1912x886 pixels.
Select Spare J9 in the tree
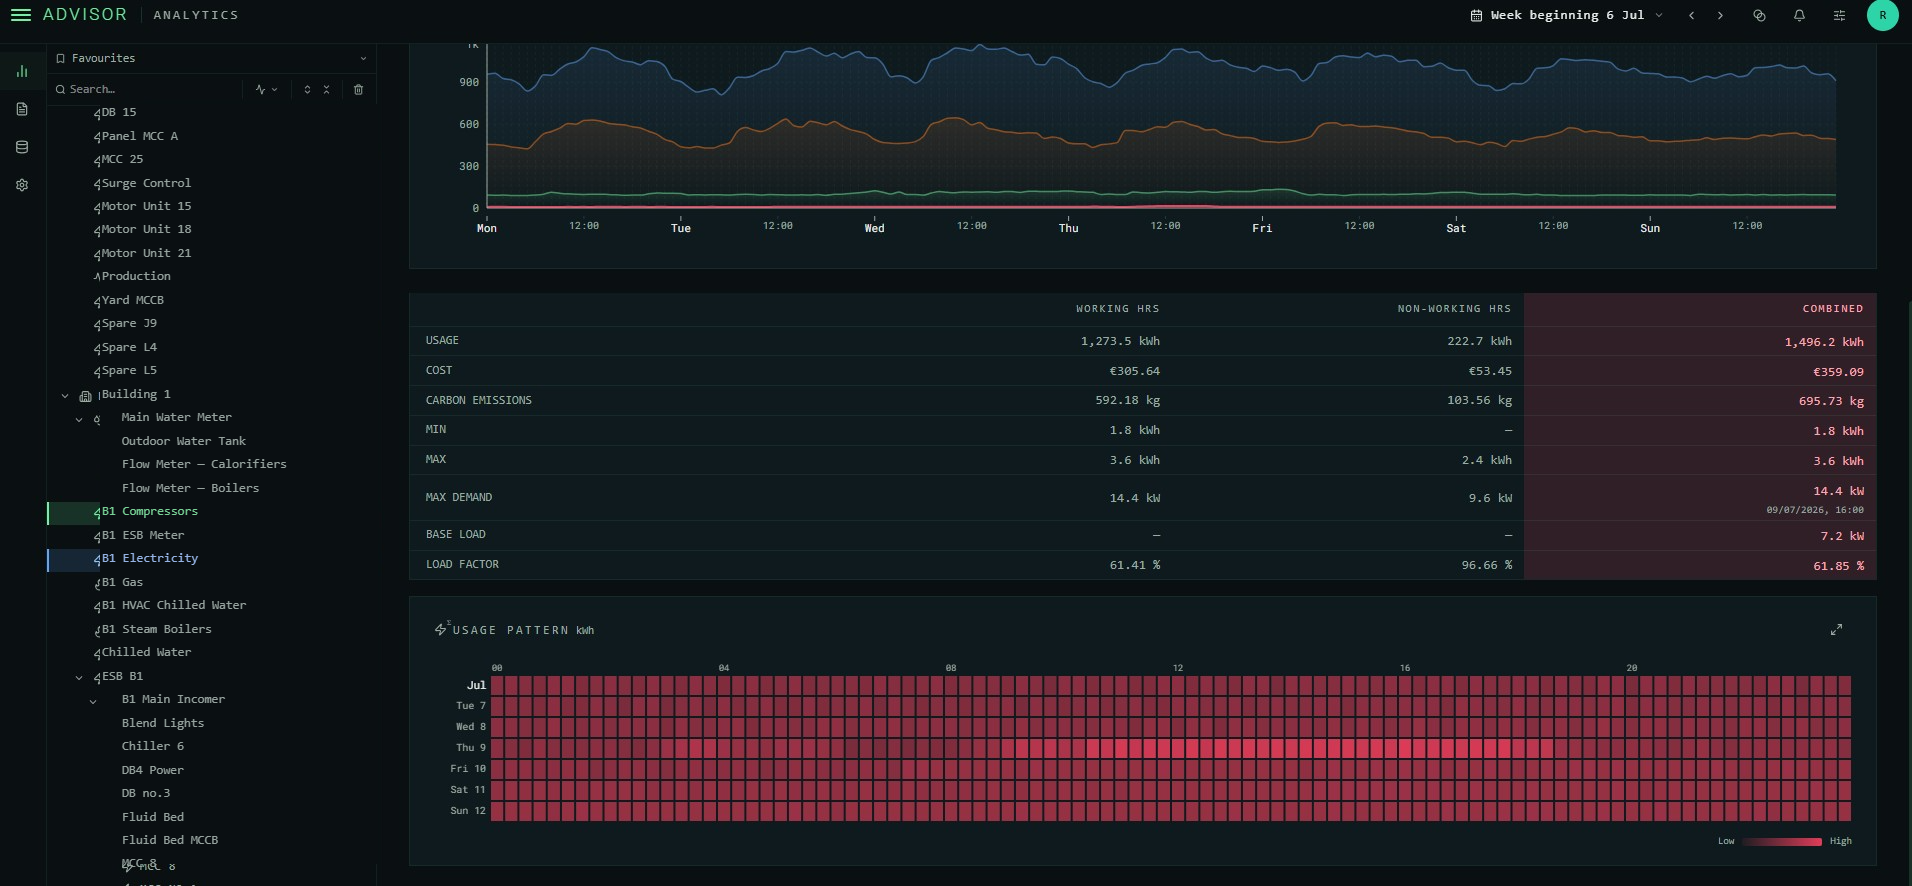(x=129, y=323)
